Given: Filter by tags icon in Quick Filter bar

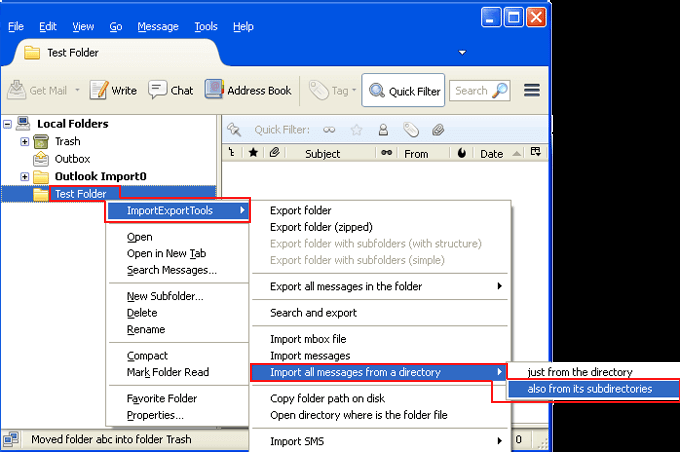Looking at the screenshot, I should click(410, 129).
